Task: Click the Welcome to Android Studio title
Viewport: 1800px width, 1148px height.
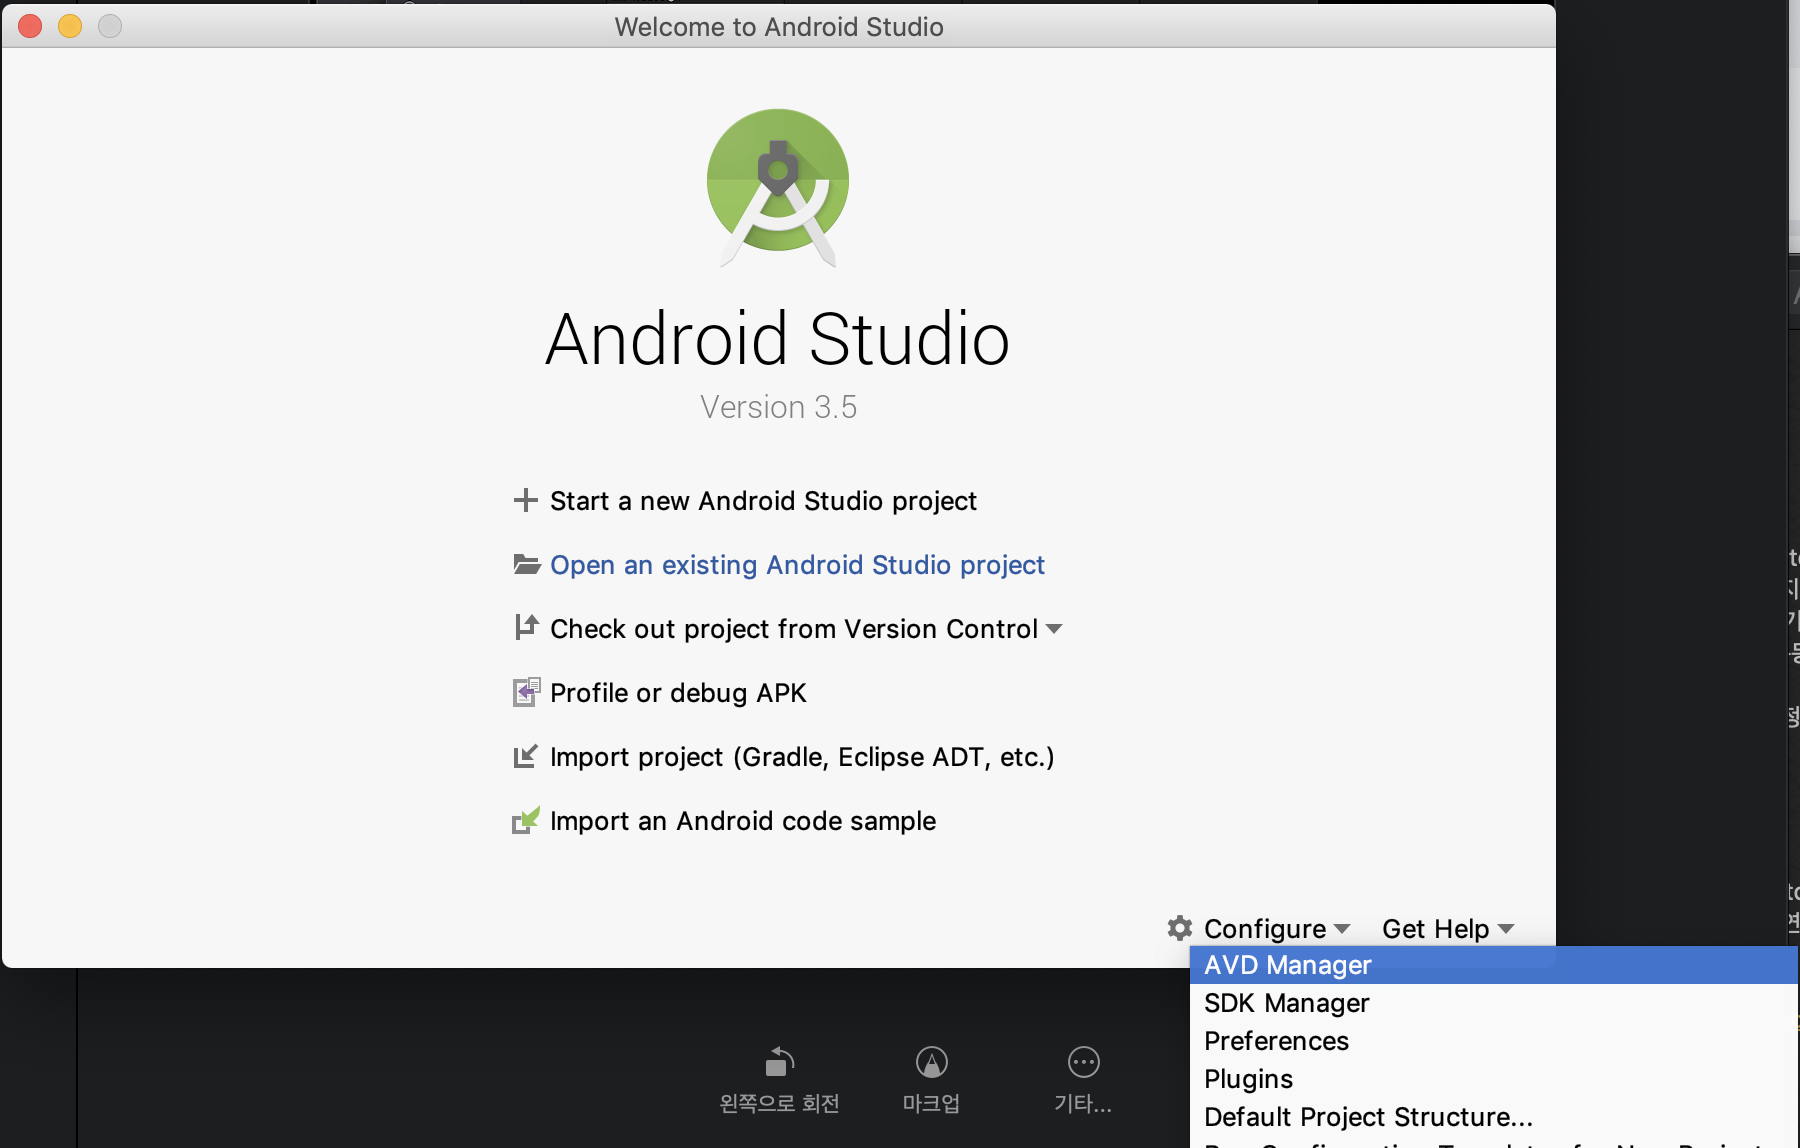Action: 779,27
